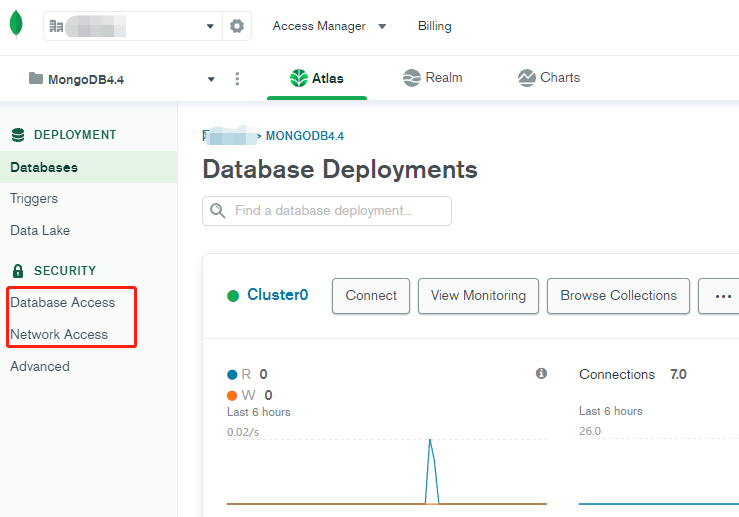Click the Deployment stack icon
This screenshot has width=739, height=517.
pyautogui.click(x=17, y=135)
